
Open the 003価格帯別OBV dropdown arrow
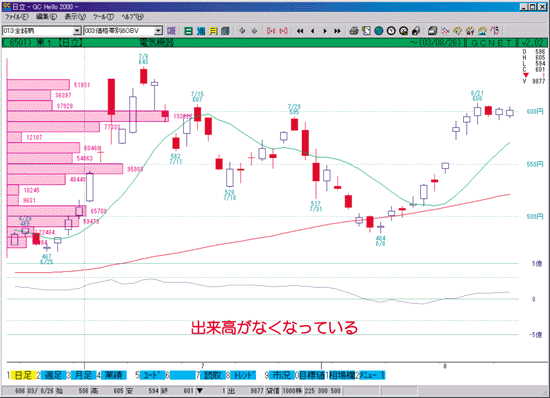pyautogui.click(x=158, y=31)
